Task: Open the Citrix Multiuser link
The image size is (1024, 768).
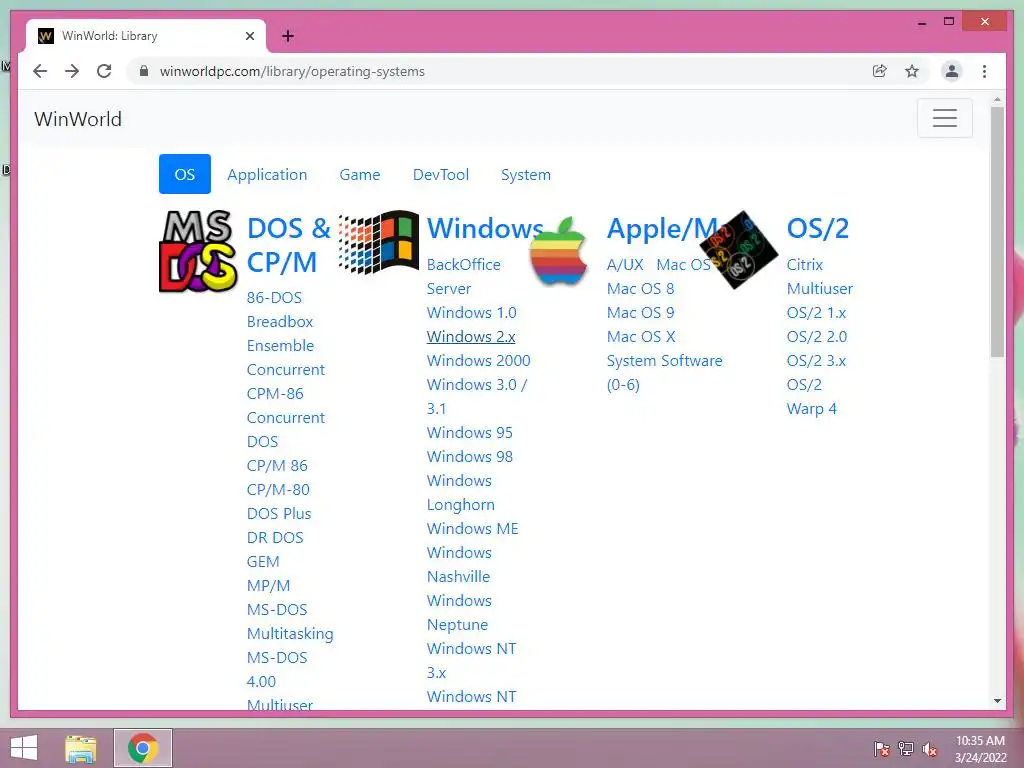Action: click(x=820, y=276)
